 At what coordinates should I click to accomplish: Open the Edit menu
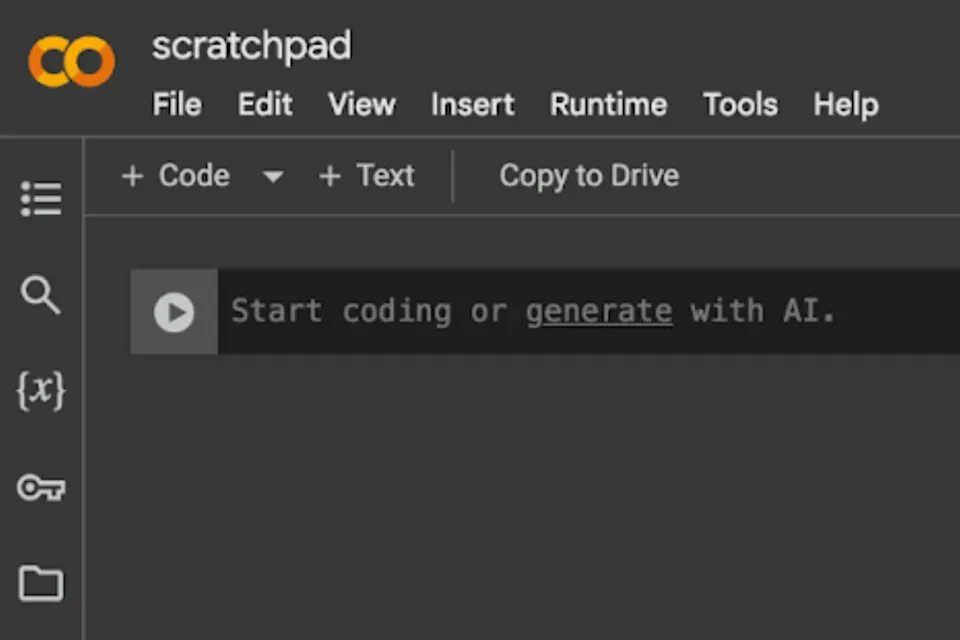[x=265, y=104]
